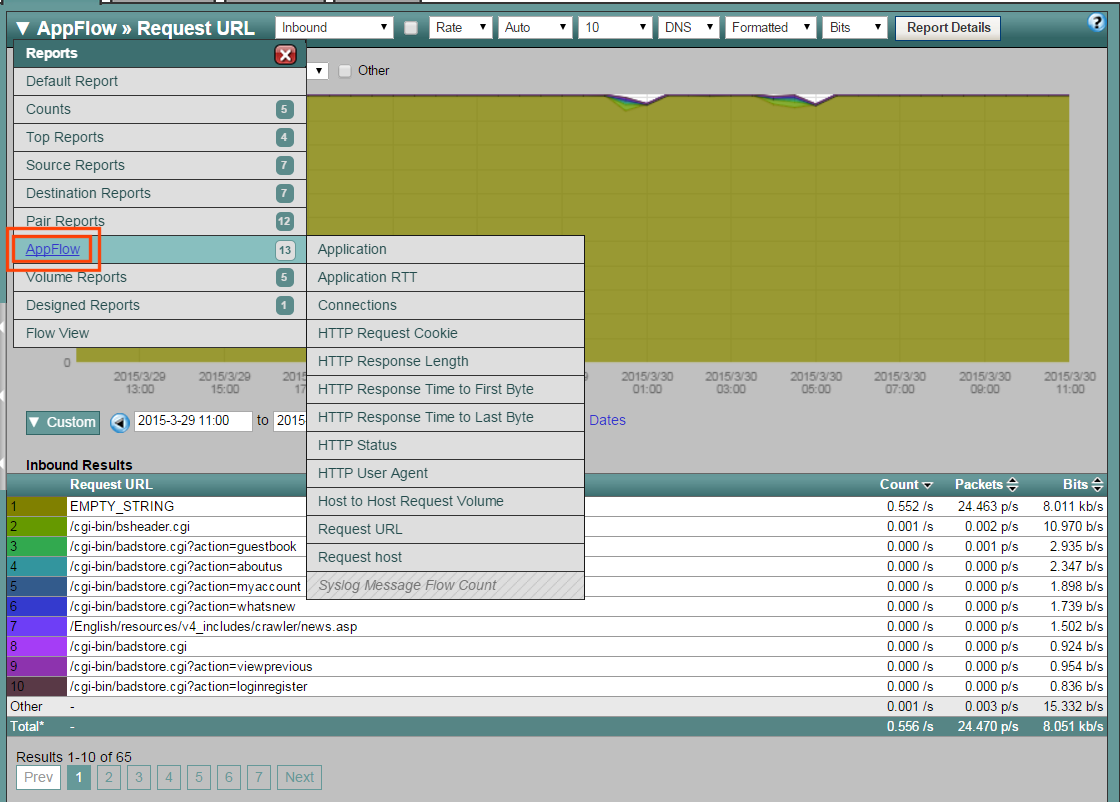Sort results by Packets column arrows
1120x802 pixels.
click(x=1012, y=485)
